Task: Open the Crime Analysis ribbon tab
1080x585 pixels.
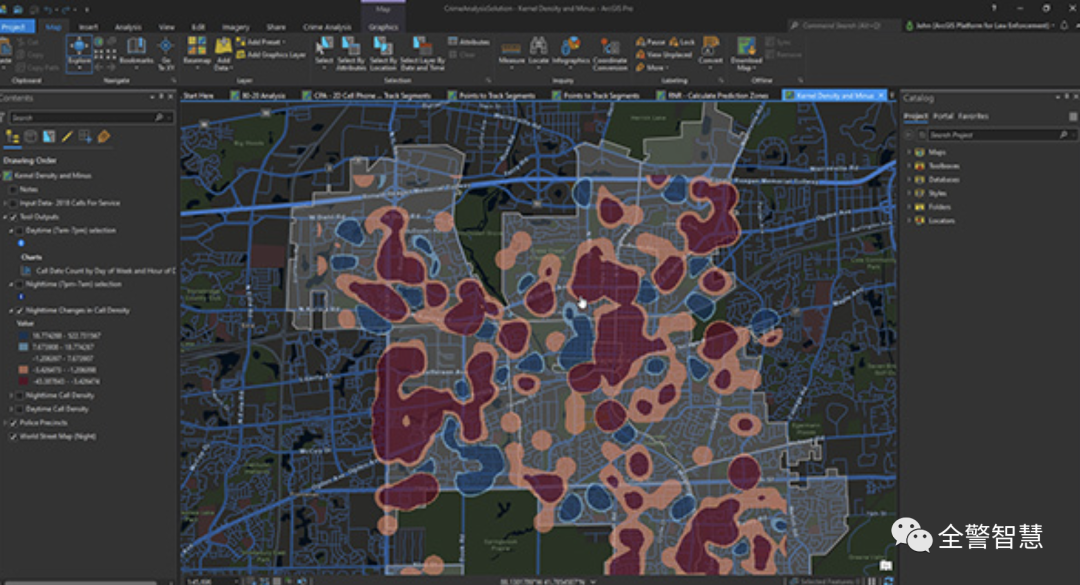Action: coord(326,27)
